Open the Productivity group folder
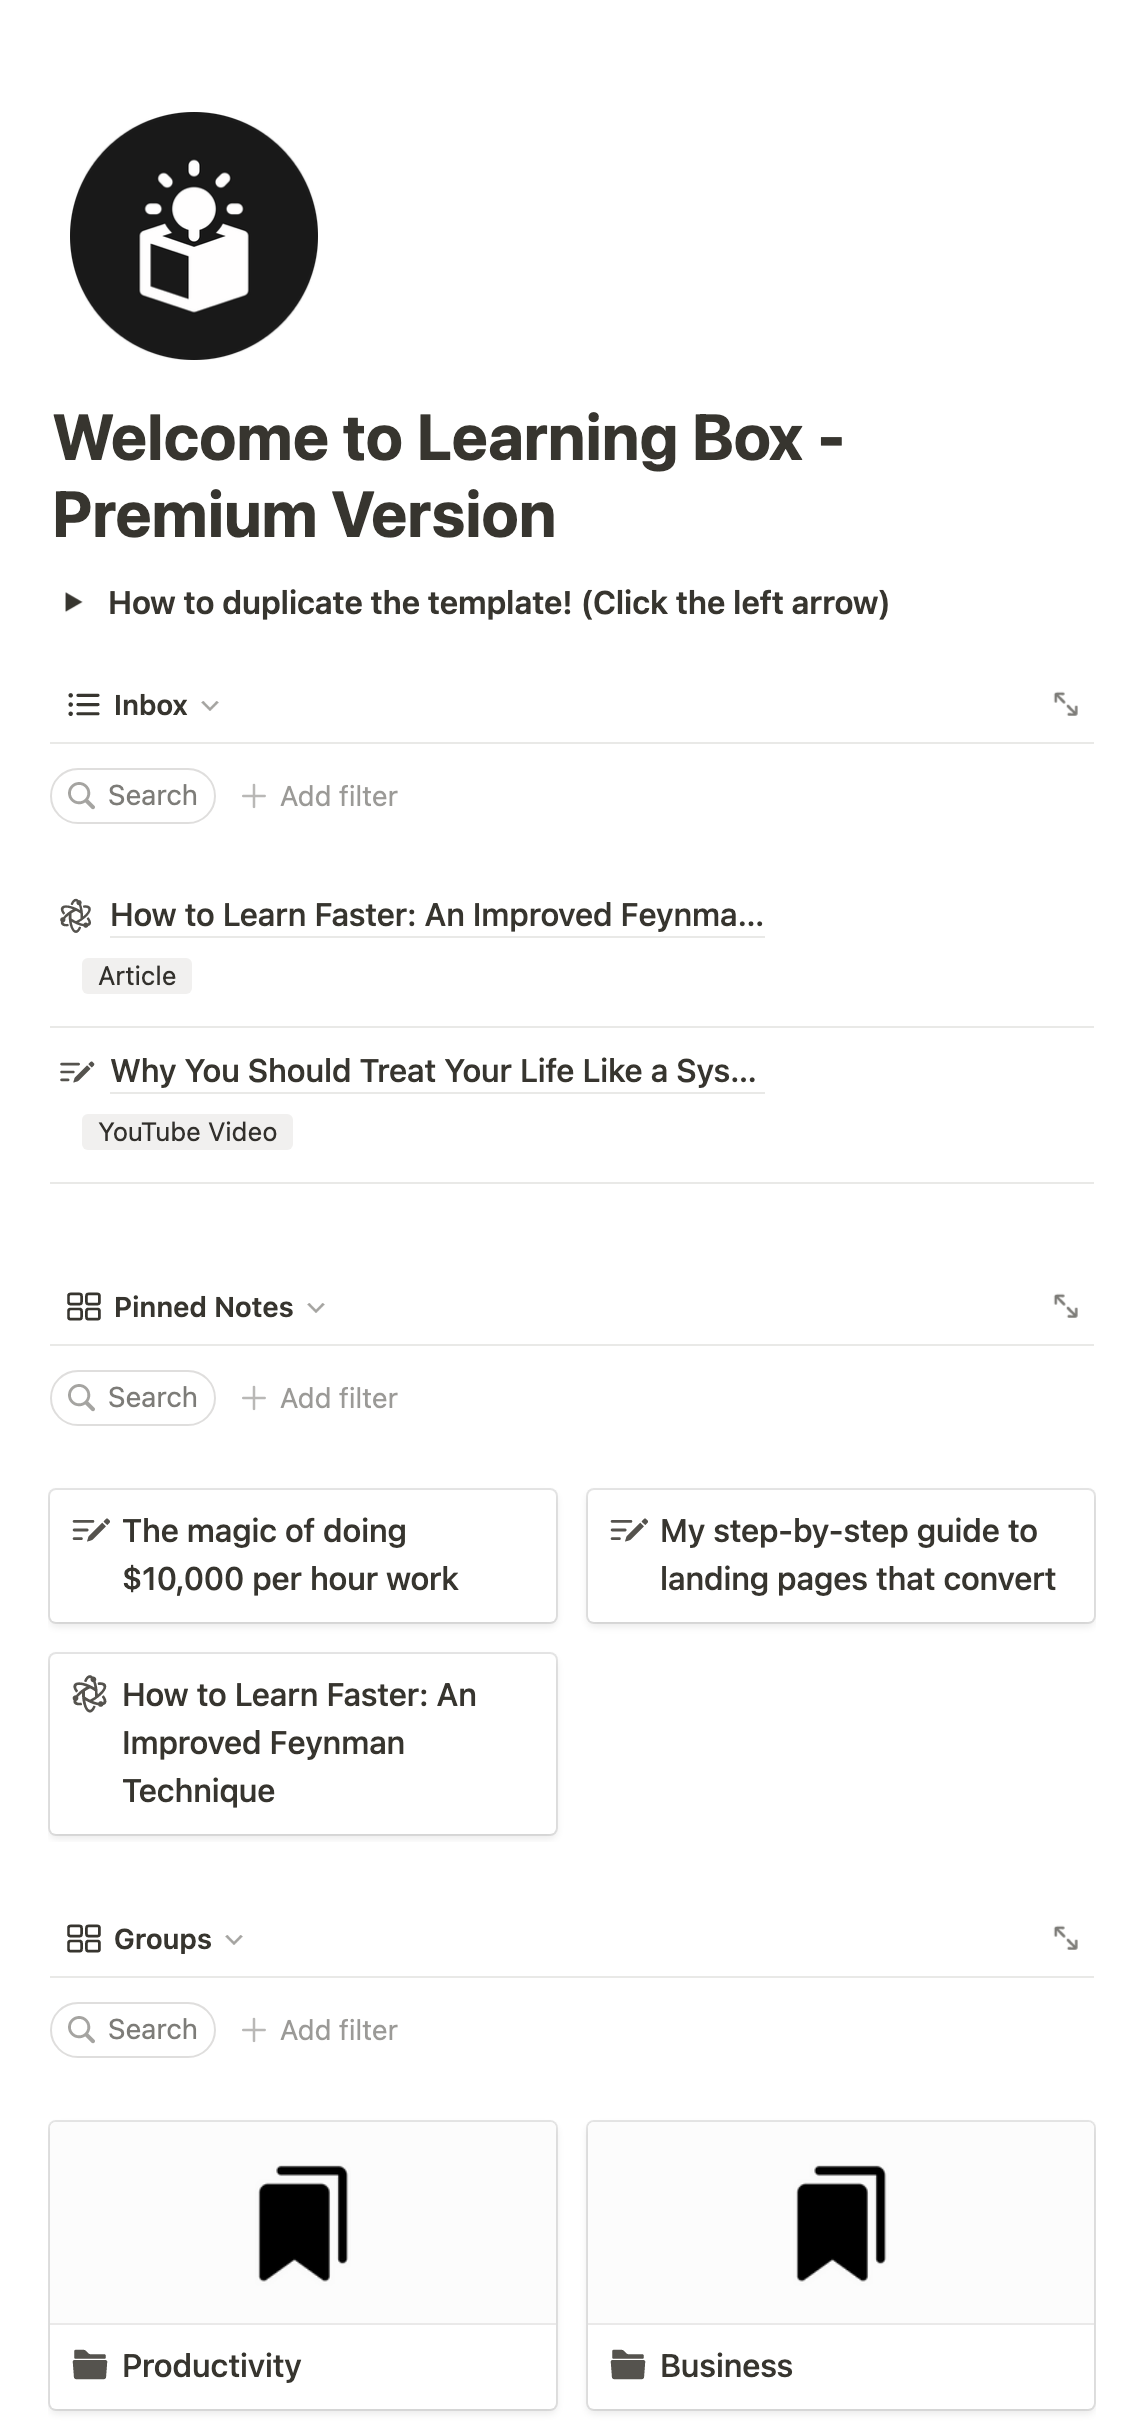The image size is (1125, 2436). point(211,2366)
